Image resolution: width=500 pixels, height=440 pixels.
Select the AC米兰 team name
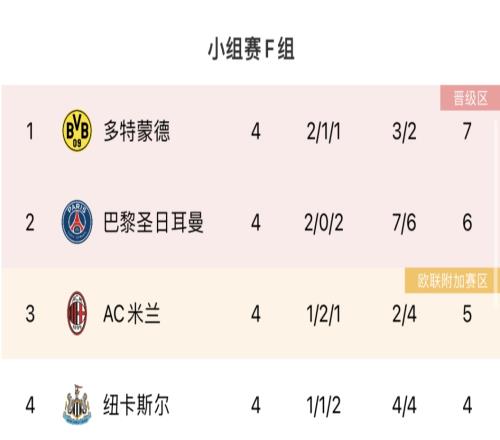coord(132,314)
